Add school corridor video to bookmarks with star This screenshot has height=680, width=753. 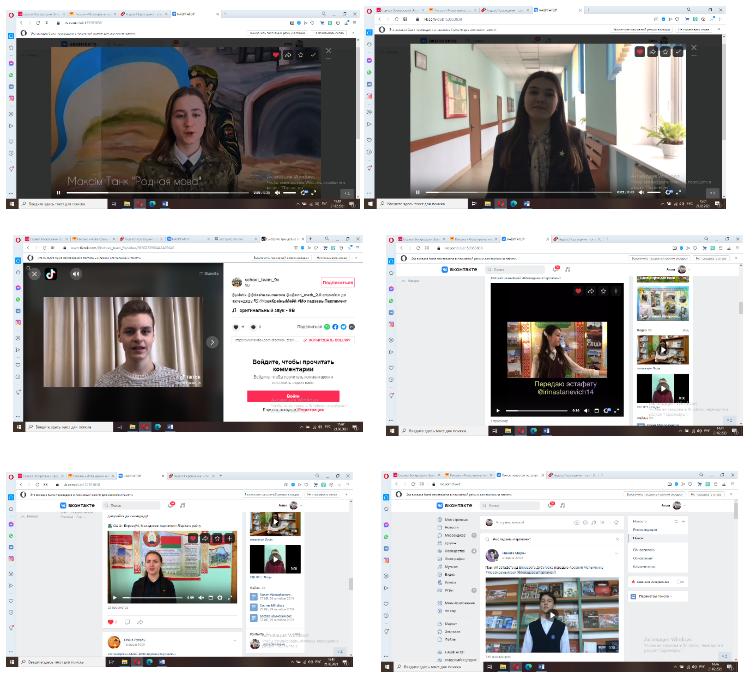click(665, 50)
